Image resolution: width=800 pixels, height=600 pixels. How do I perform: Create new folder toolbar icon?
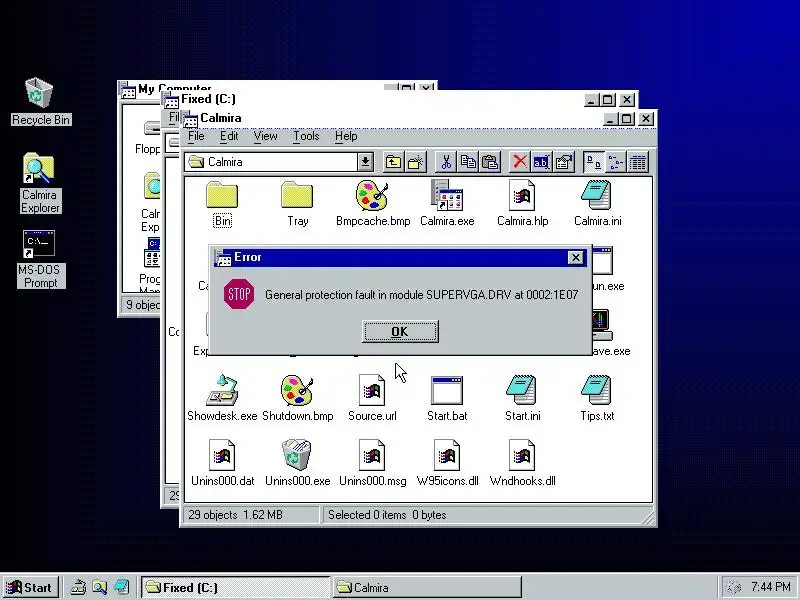(x=416, y=162)
